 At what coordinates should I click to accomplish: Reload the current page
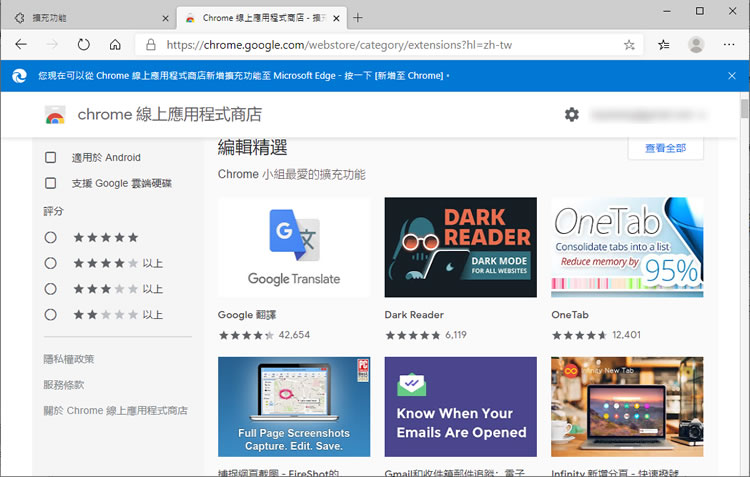coord(84,44)
